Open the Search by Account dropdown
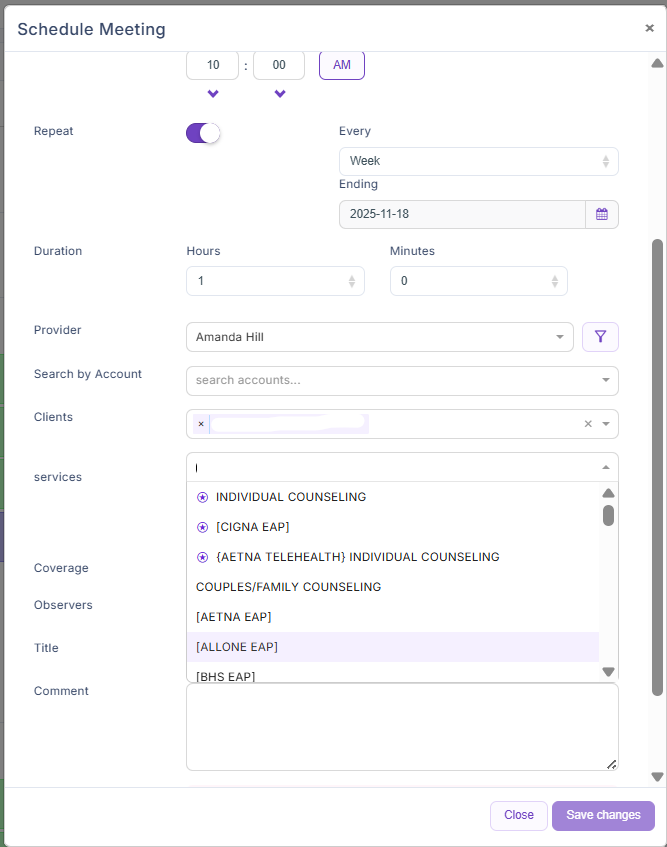This screenshot has width=667, height=847. pos(402,381)
